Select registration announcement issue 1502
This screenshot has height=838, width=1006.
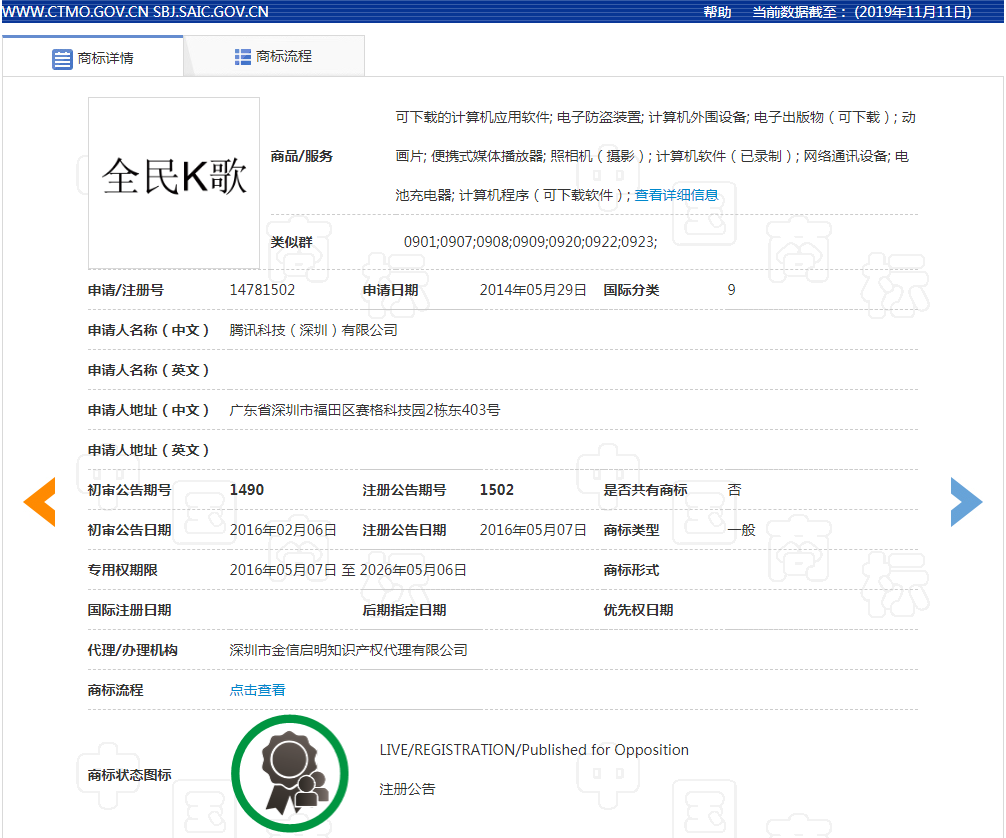click(x=497, y=490)
